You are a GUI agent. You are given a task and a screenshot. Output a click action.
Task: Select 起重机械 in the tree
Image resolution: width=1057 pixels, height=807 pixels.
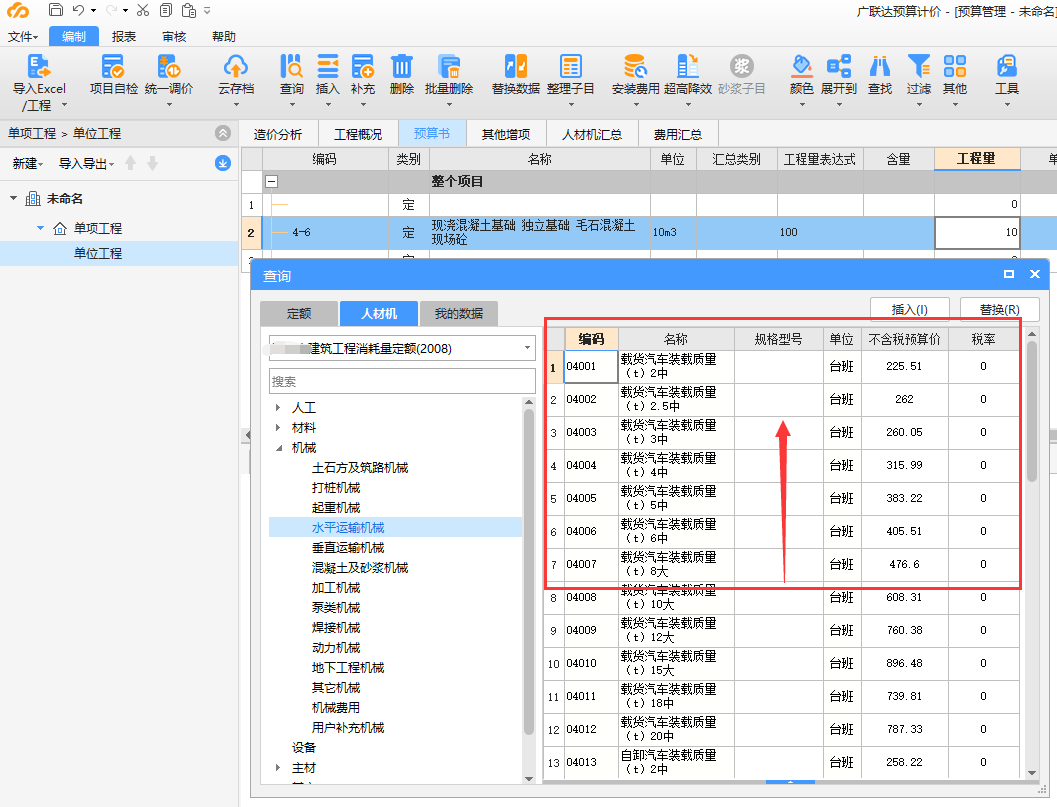coord(336,508)
